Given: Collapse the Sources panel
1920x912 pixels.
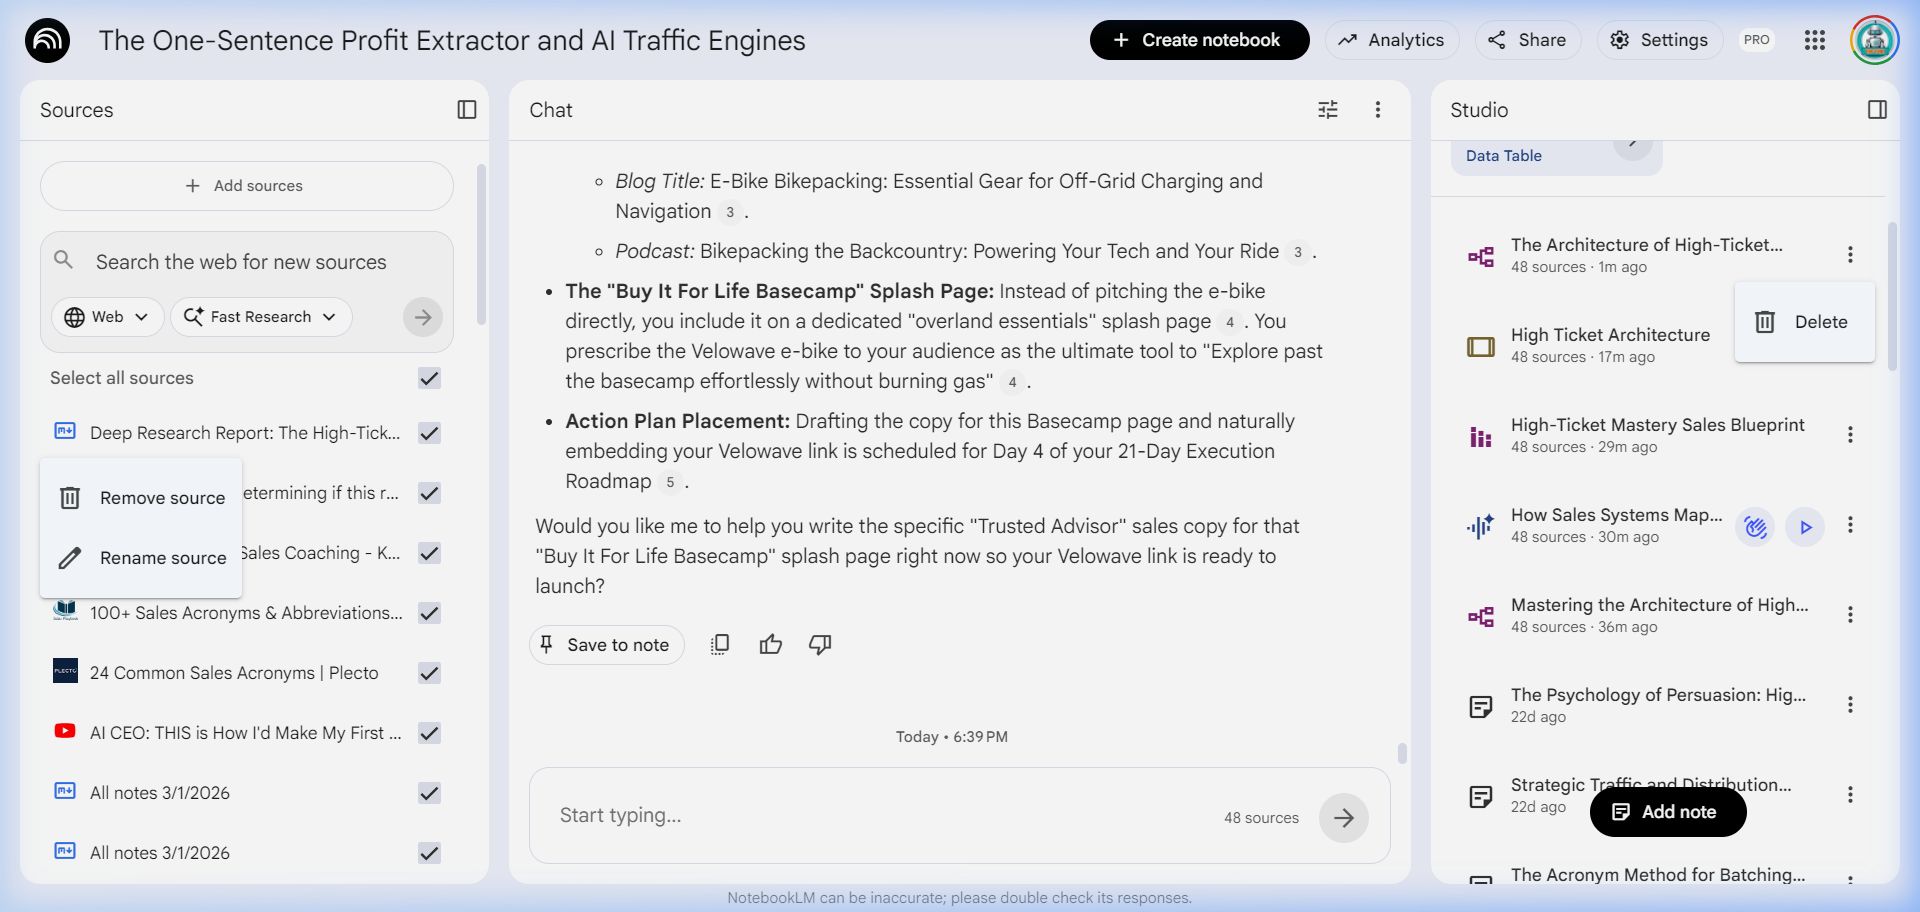Looking at the screenshot, I should 467,110.
